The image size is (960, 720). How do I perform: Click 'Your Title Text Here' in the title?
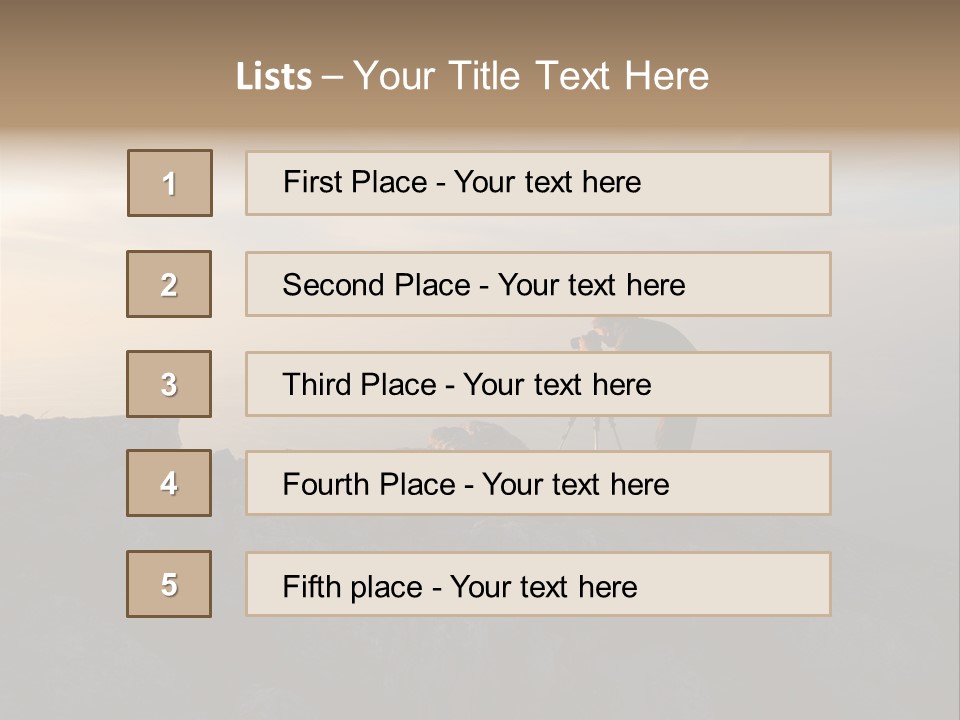tap(531, 77)
